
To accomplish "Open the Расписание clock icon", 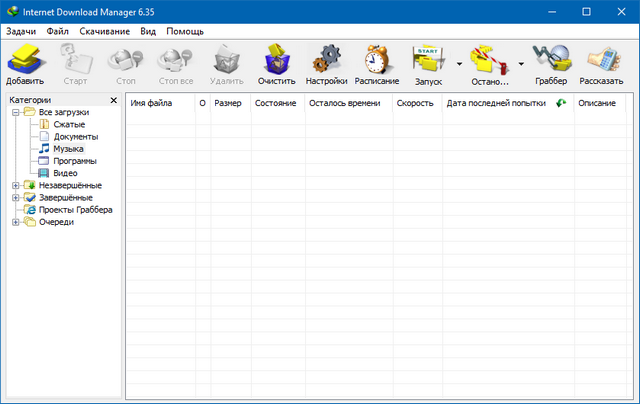I will coord(378,62).
